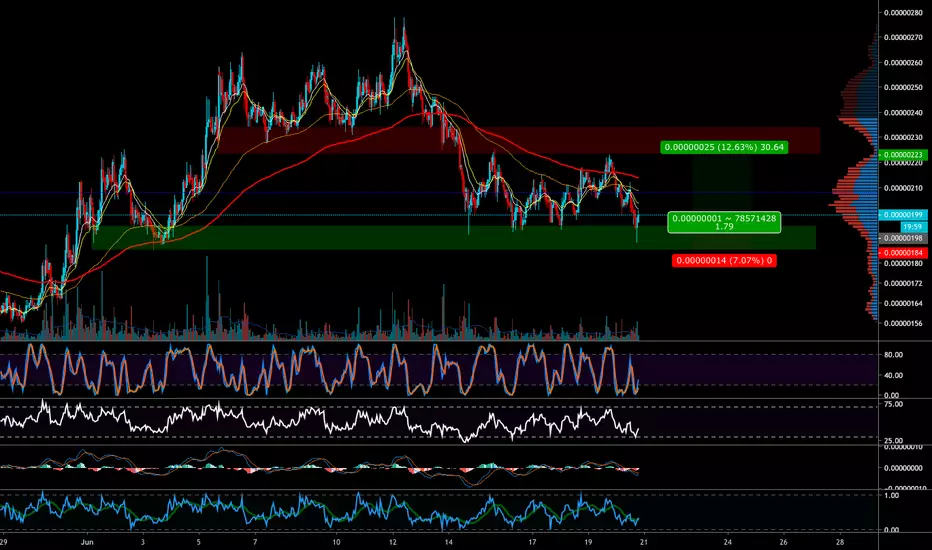Click the 19 label on date axis

click(588, 542)
